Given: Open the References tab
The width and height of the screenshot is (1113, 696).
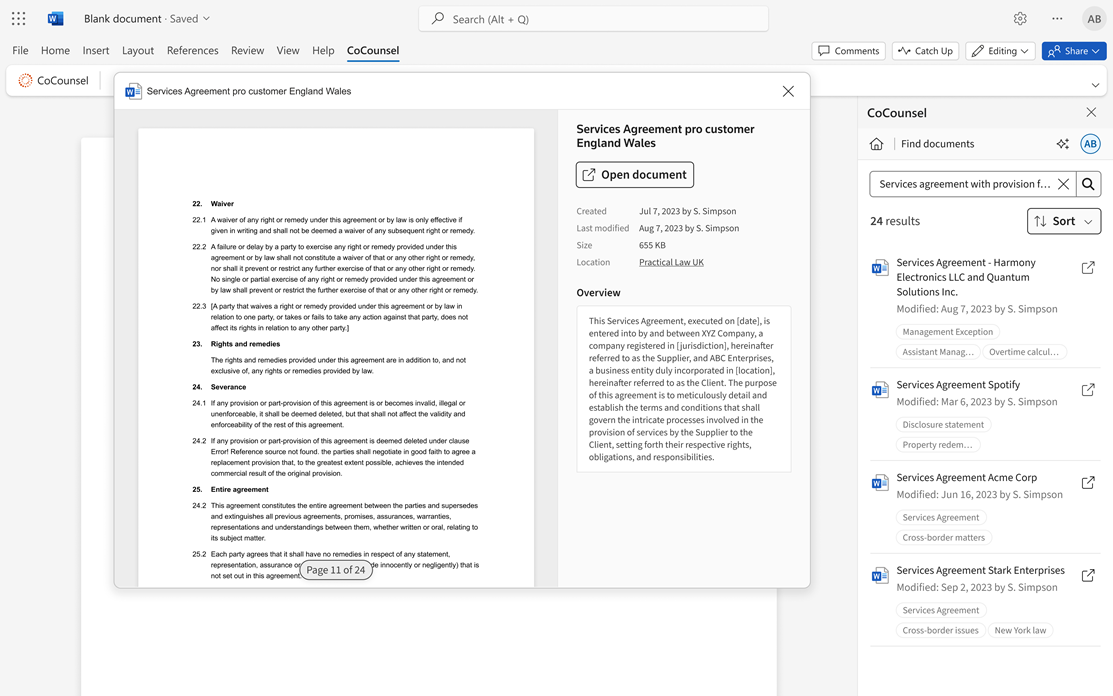Looking at the screenshot, I should 192,50.
